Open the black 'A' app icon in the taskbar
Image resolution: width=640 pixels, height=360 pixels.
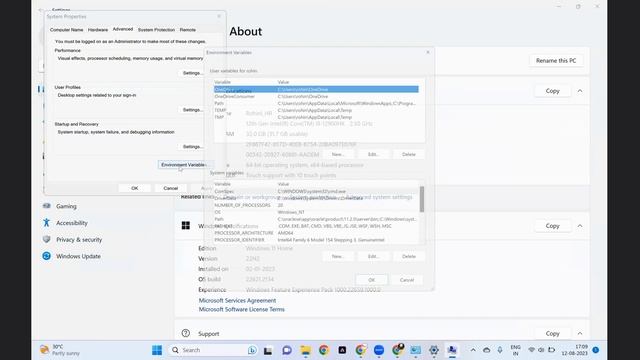[342, 350]
